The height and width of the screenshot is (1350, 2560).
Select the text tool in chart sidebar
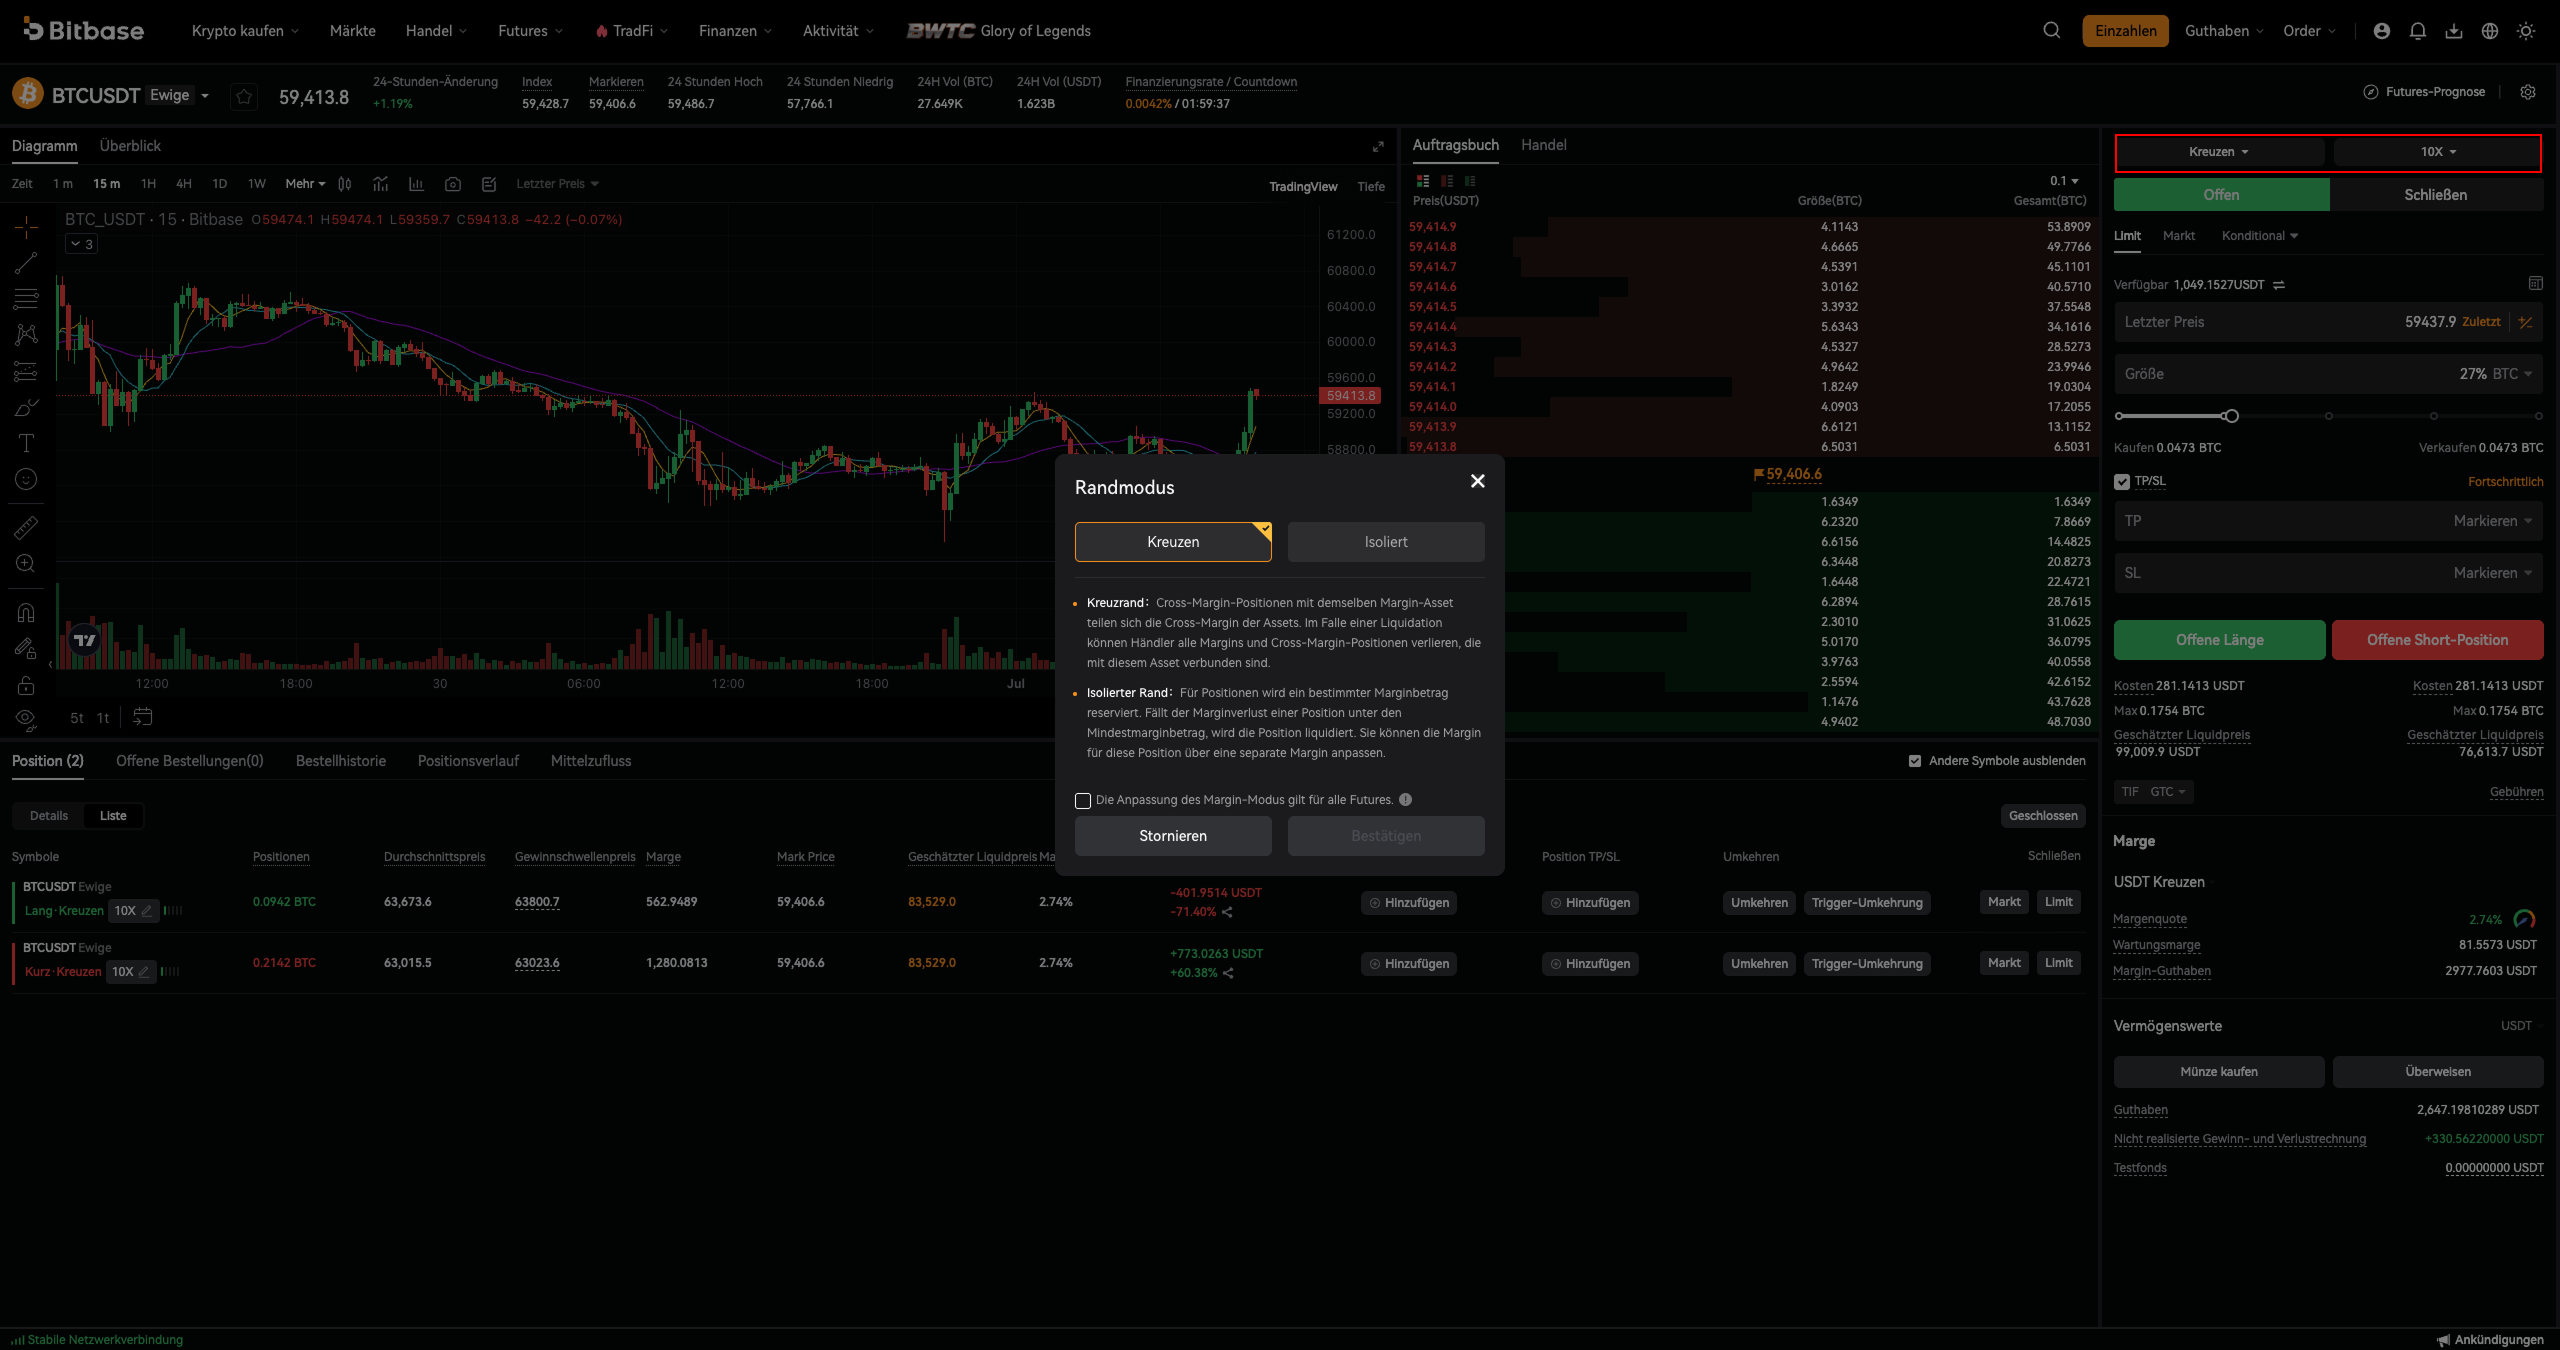26,442
